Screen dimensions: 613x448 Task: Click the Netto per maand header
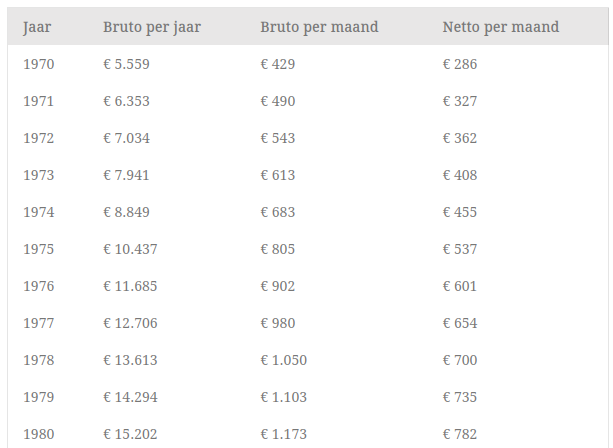500,27
